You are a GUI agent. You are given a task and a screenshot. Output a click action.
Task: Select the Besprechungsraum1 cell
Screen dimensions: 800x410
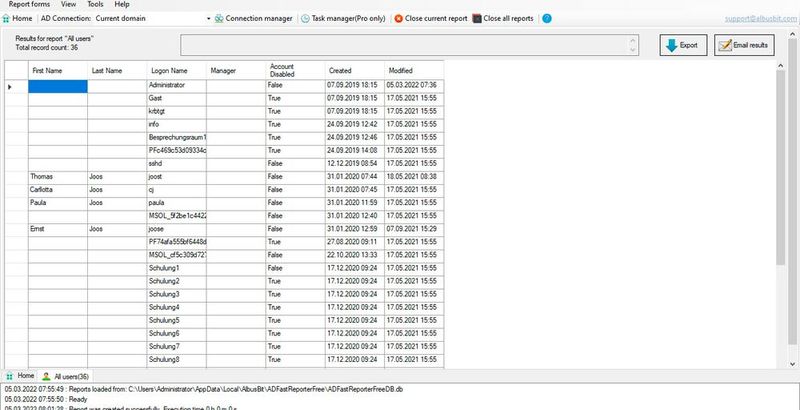pos(177,138)
